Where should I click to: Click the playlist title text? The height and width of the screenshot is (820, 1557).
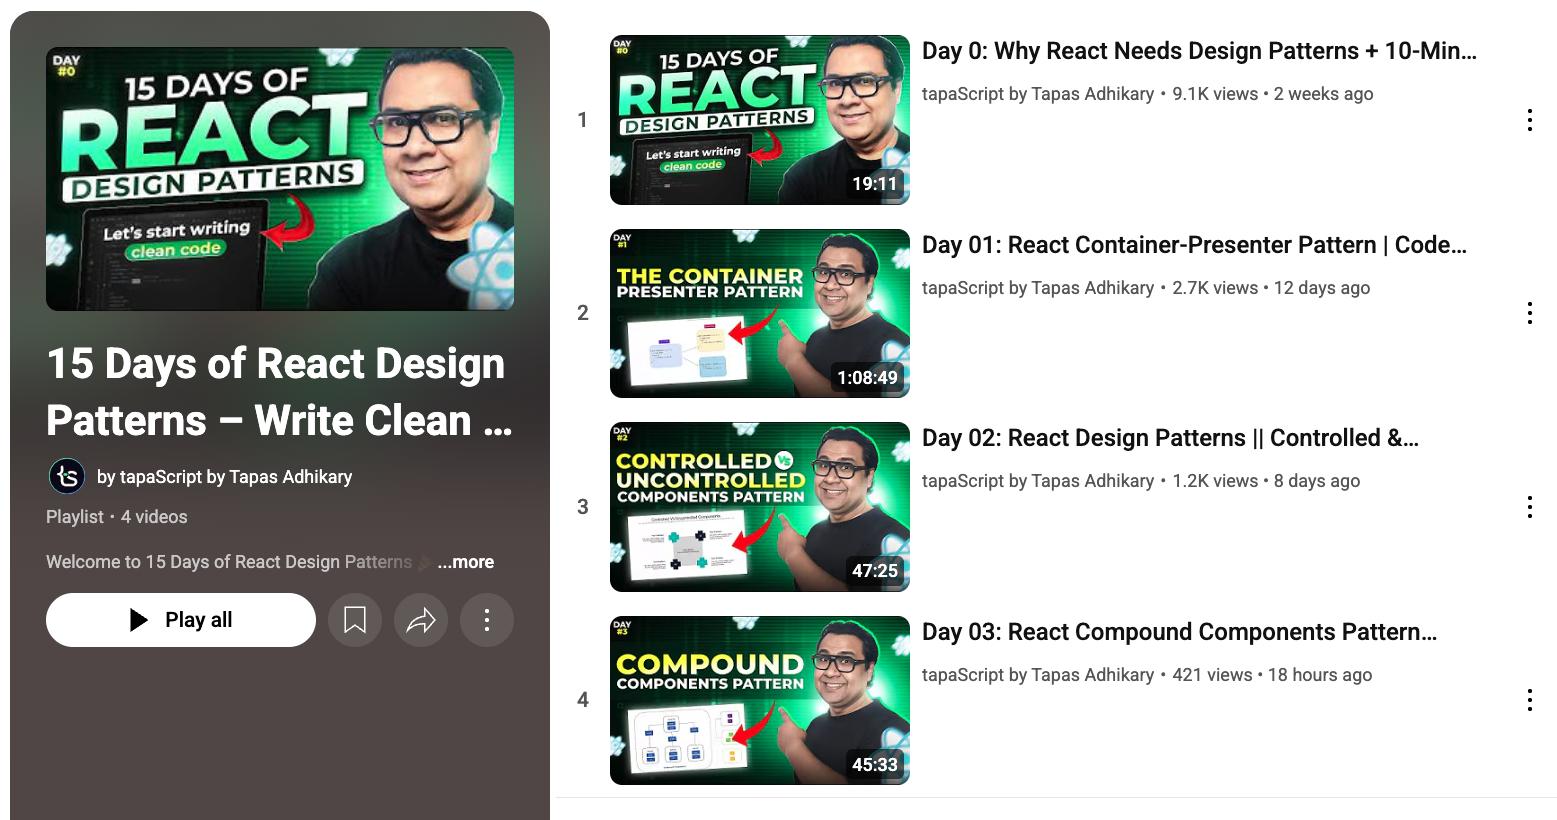274,390
